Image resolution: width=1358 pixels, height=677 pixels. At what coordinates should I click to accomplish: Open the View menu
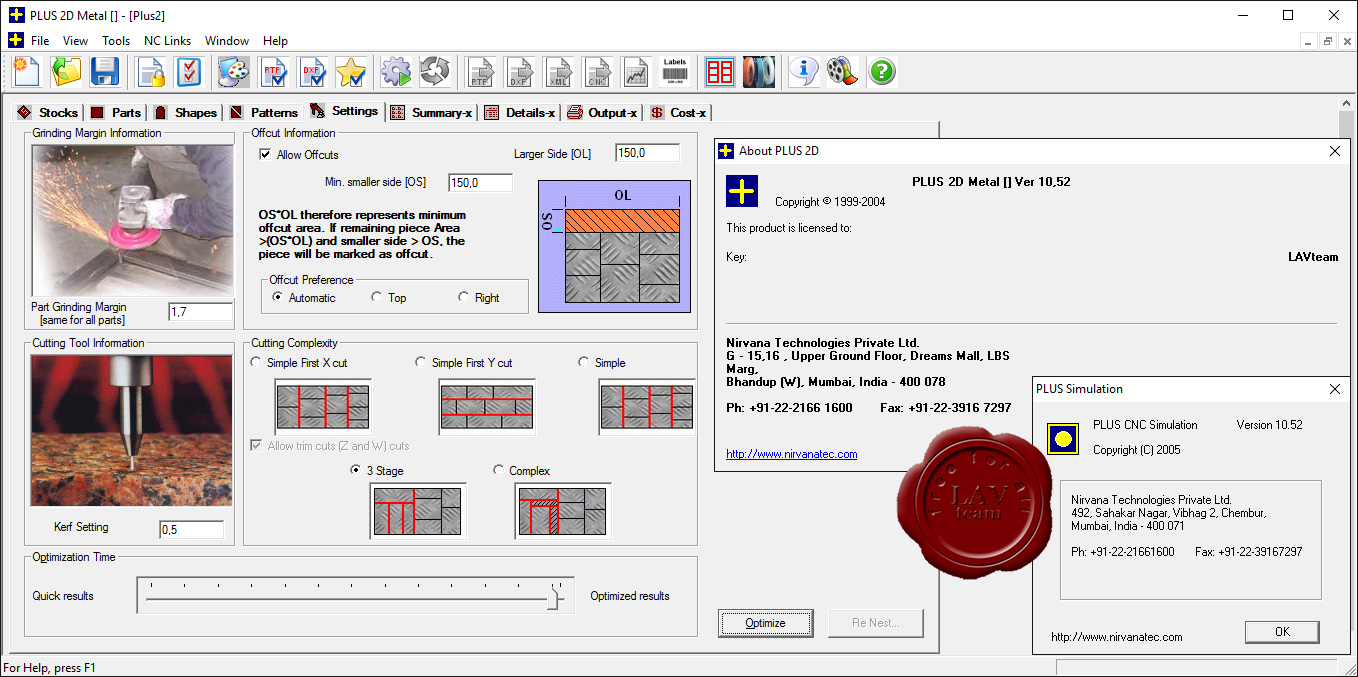(75, 41)
